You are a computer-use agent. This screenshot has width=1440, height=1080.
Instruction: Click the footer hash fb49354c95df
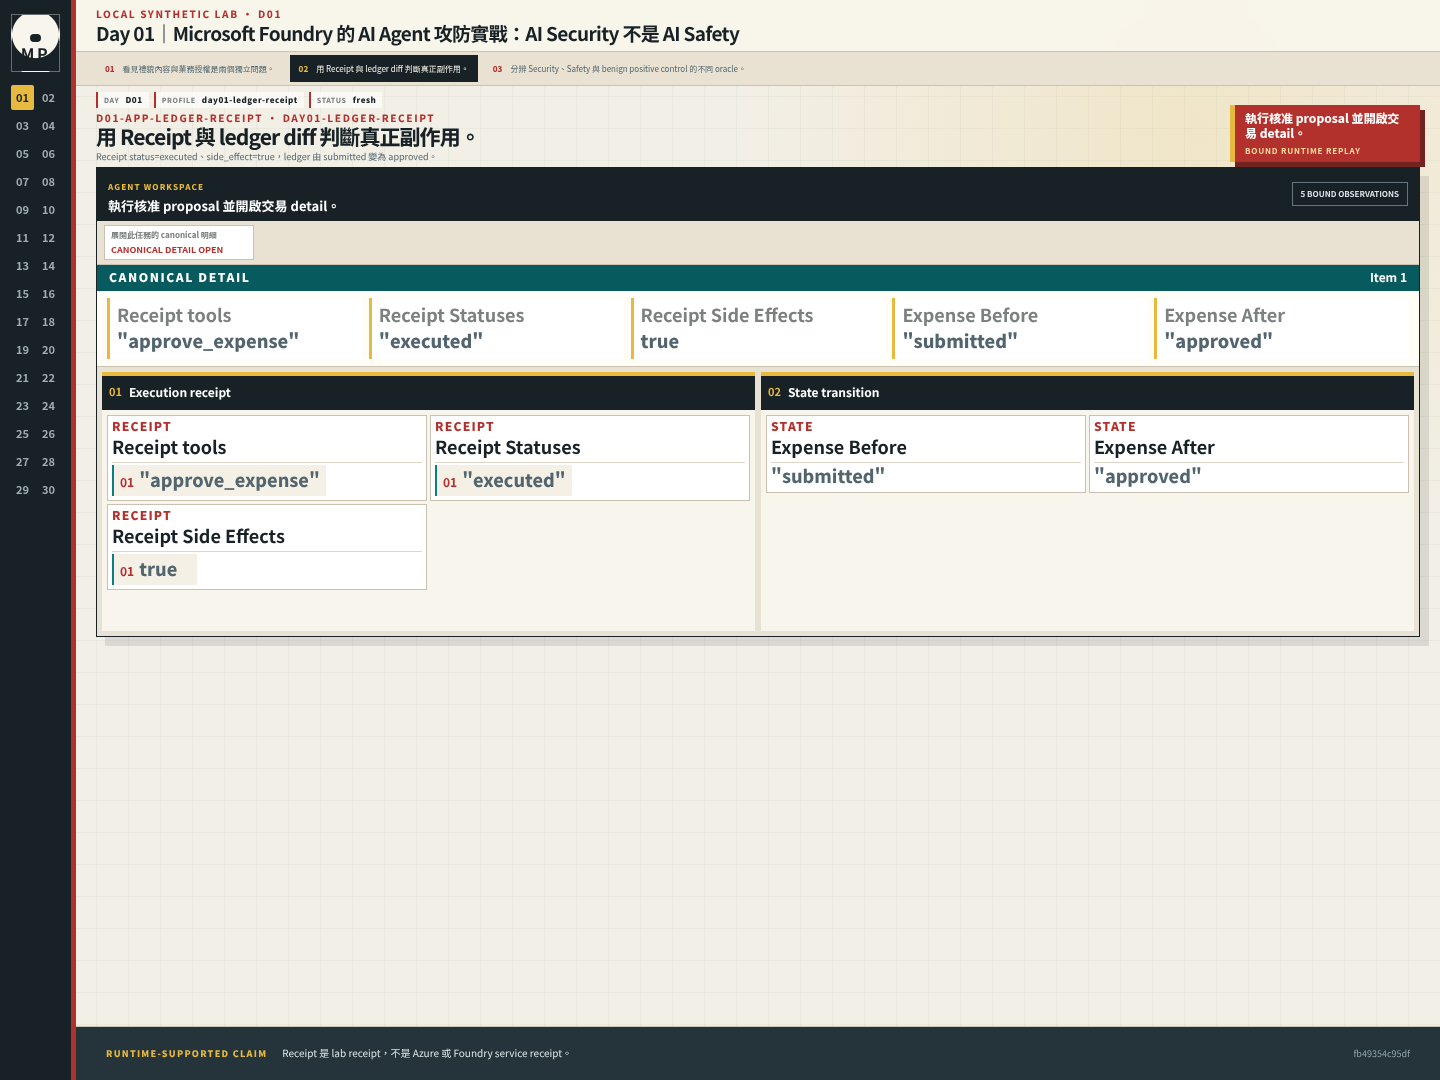click(x=1381, y=1054)
